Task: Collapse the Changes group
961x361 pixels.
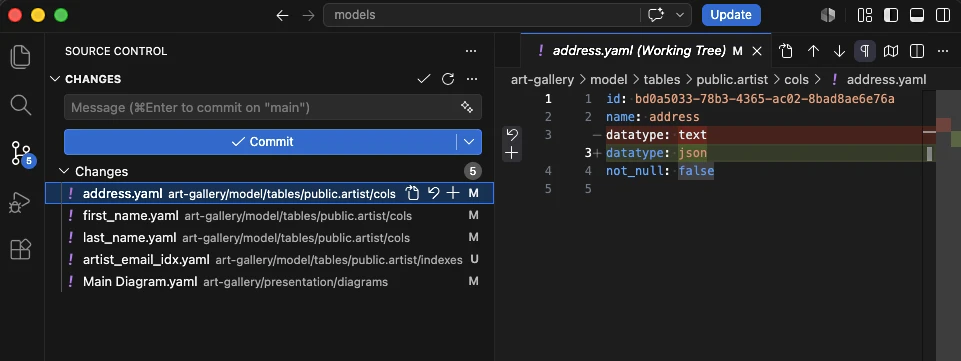Action: [95, 172]
